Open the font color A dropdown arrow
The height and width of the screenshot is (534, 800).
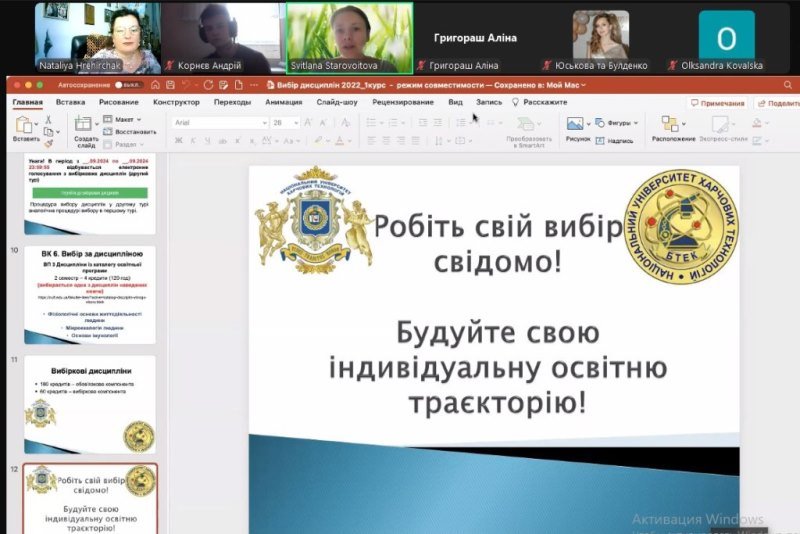tap(350, 141)
